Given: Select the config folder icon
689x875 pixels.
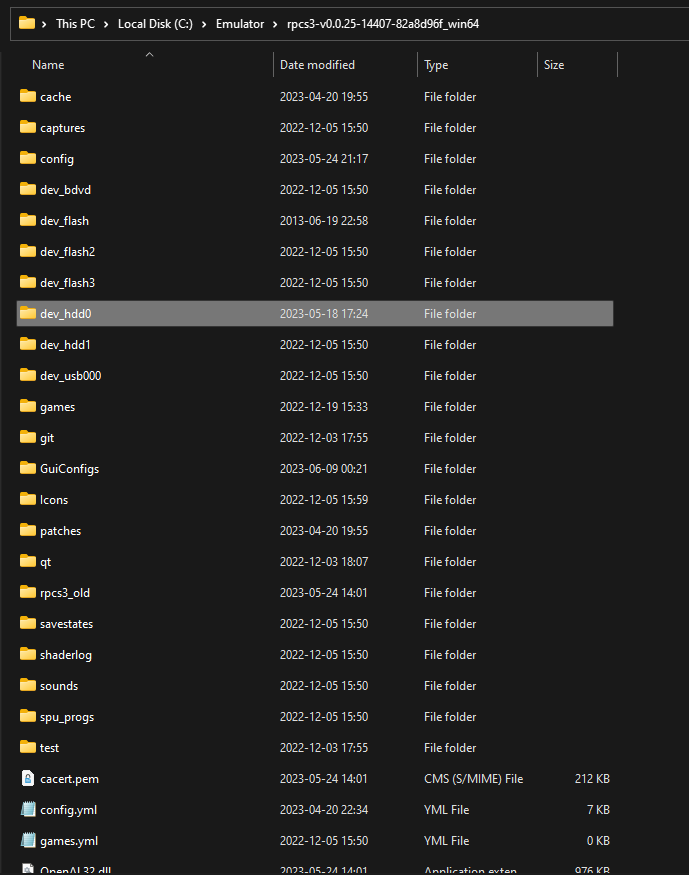Looking at the screenshot, I should pos(27,158).
